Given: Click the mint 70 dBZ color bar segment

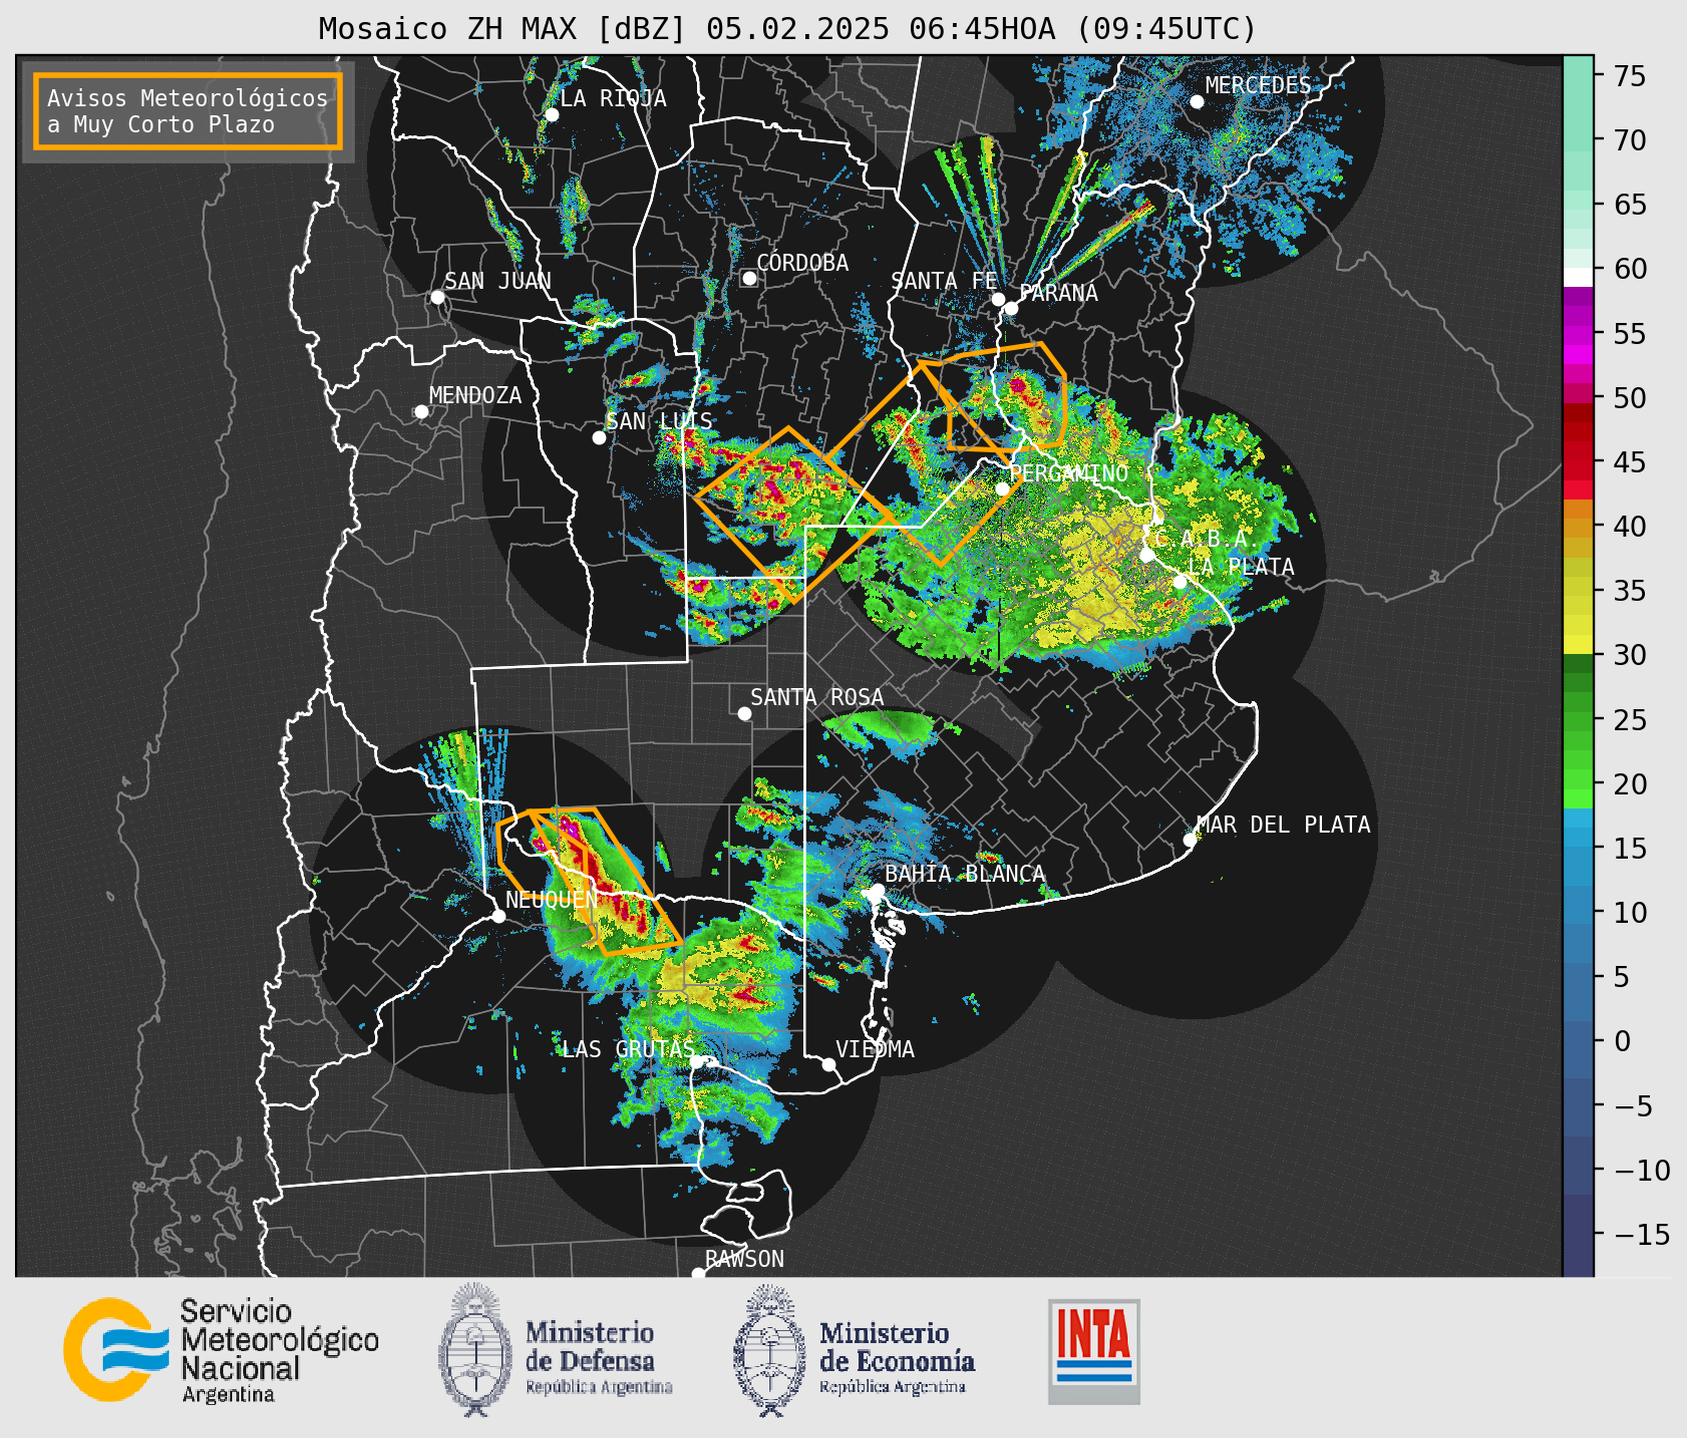Looking at the screenshot, I should (x=1578, y=141).
